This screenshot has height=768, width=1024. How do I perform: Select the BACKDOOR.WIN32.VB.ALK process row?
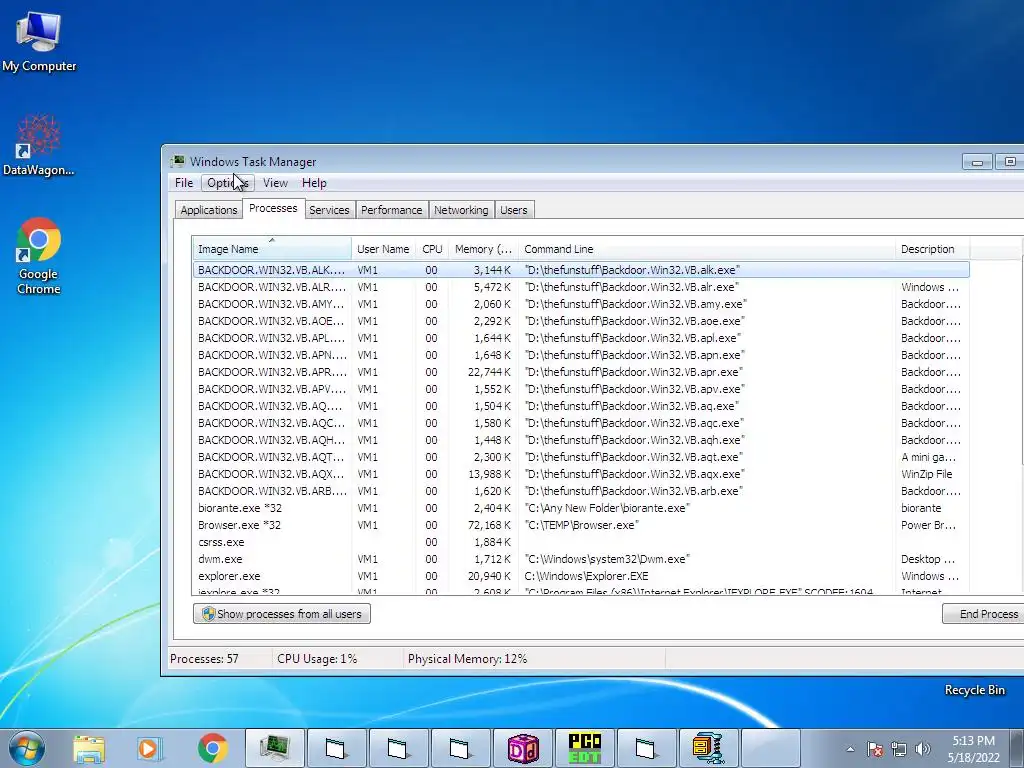(x=581, y=270)
